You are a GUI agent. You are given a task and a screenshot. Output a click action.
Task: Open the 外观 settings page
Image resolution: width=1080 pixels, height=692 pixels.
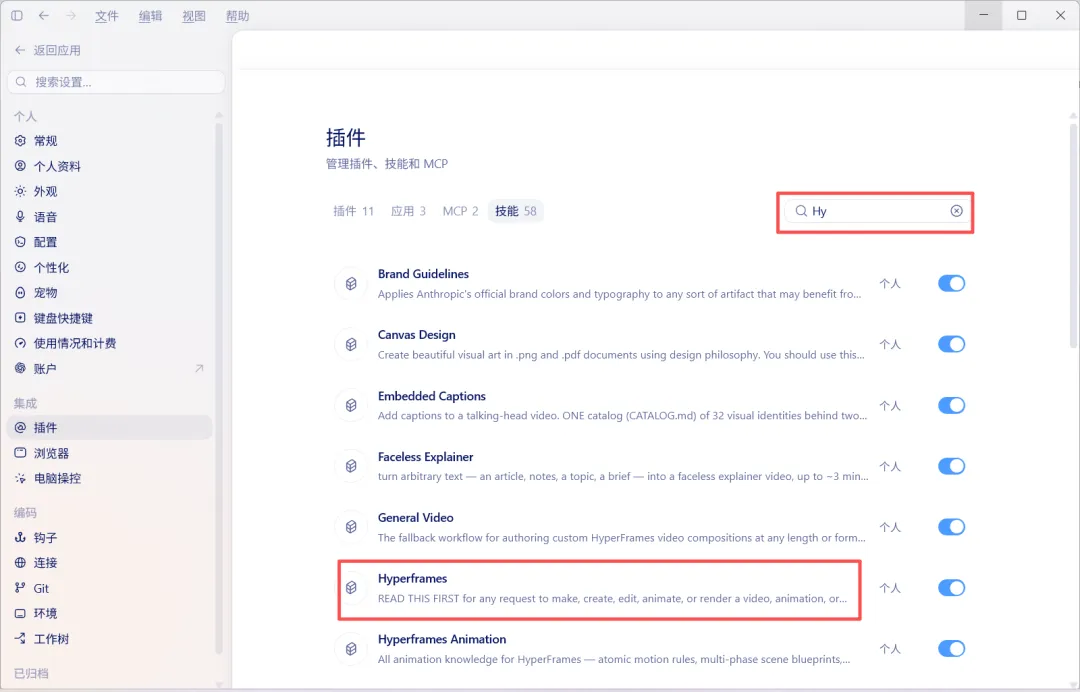(110, 191)
